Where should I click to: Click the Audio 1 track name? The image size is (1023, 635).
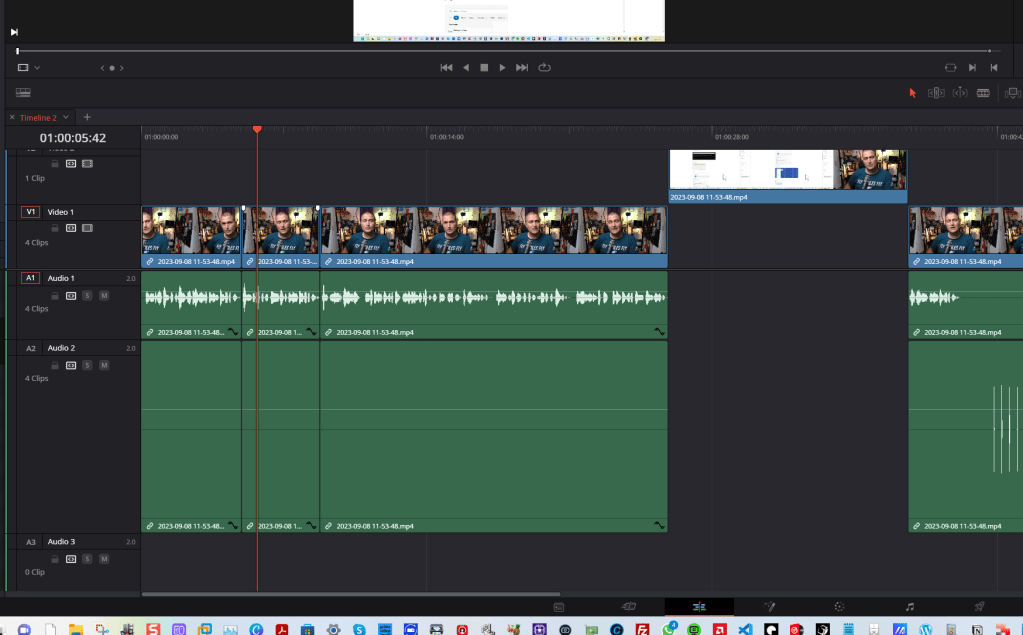coord(61,278)
